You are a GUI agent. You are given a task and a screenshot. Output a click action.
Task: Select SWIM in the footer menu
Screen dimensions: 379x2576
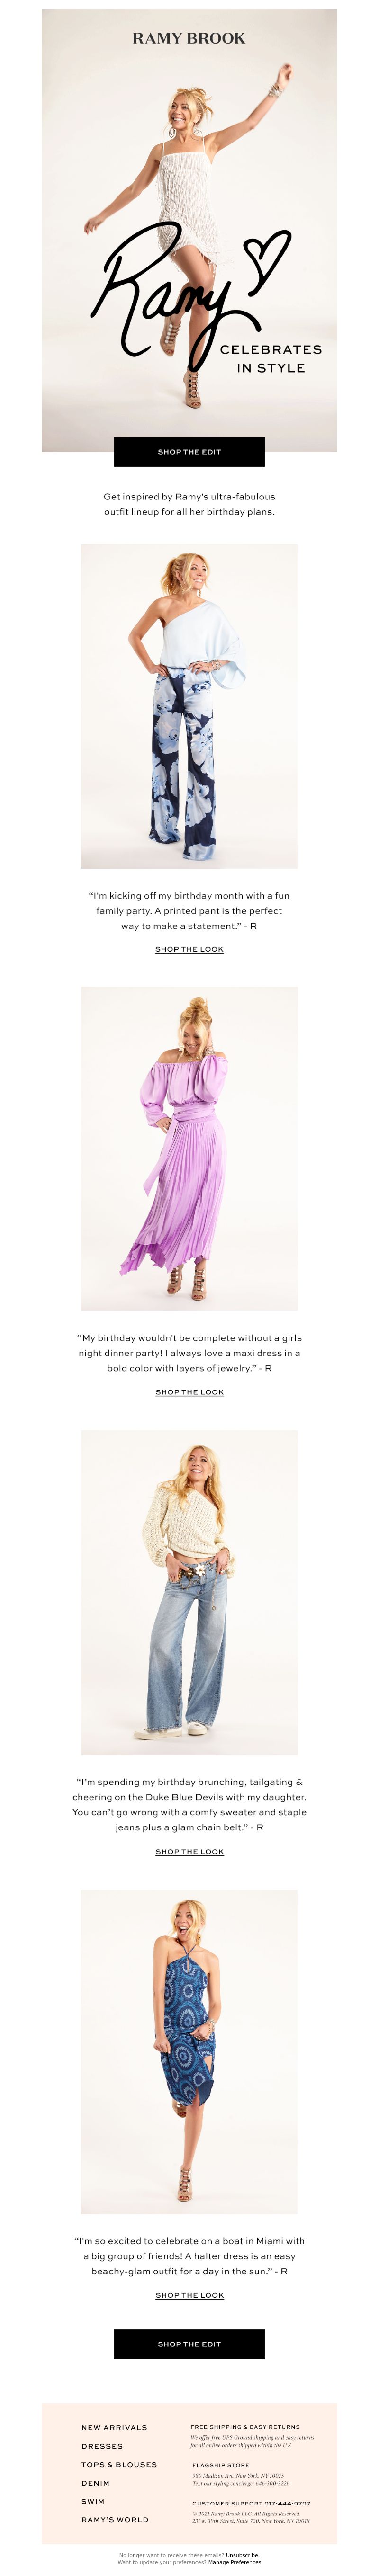click(93, 2501)
